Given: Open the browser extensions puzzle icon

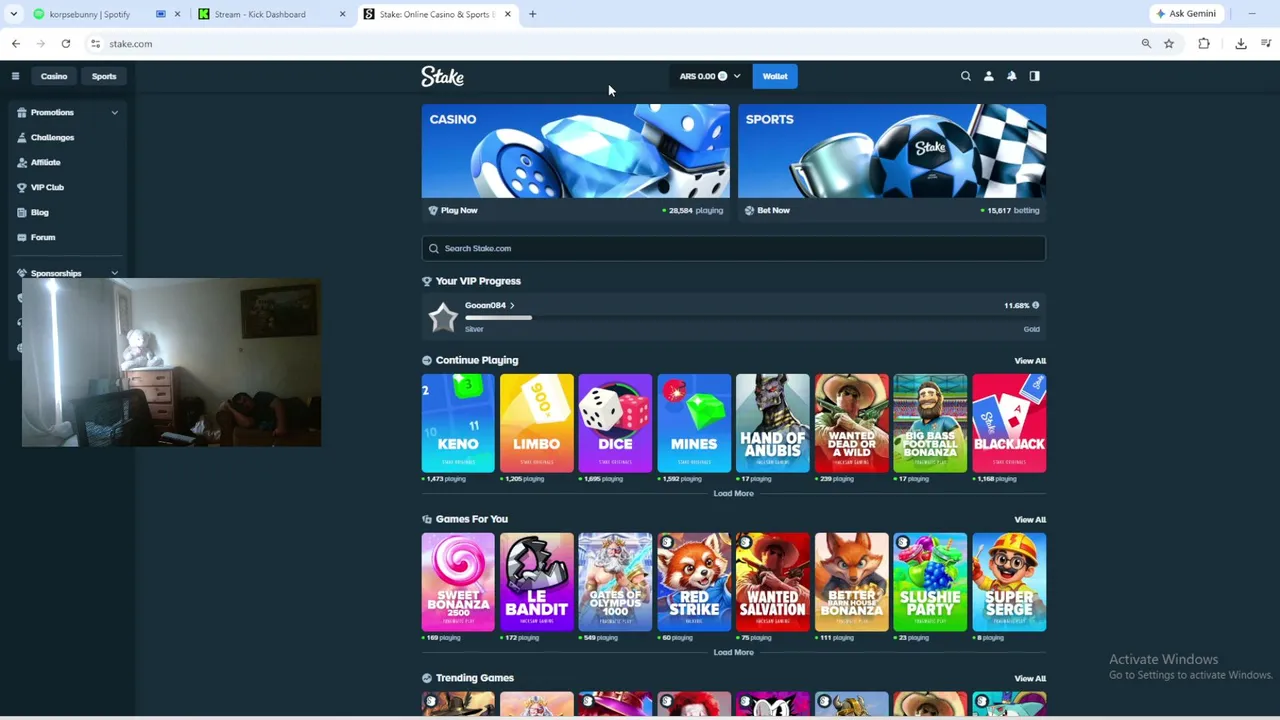Looking at the screenshot, I should coord(1204,44).
